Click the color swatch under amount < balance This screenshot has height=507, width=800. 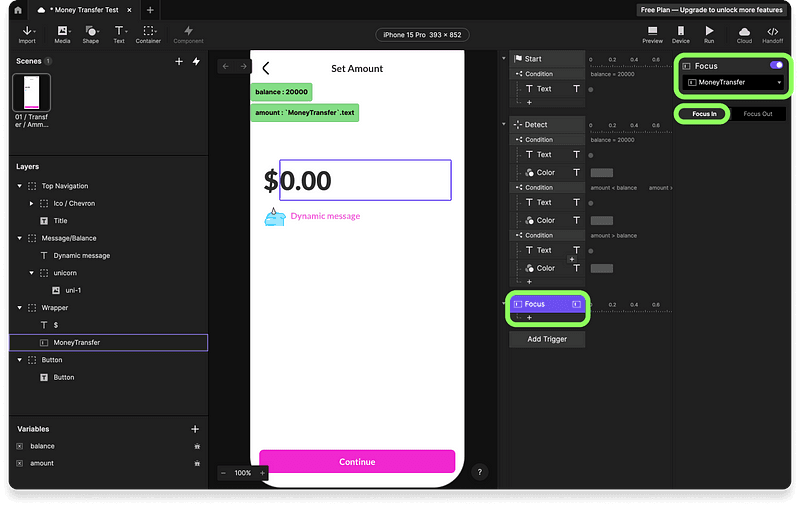coord(602,221)
